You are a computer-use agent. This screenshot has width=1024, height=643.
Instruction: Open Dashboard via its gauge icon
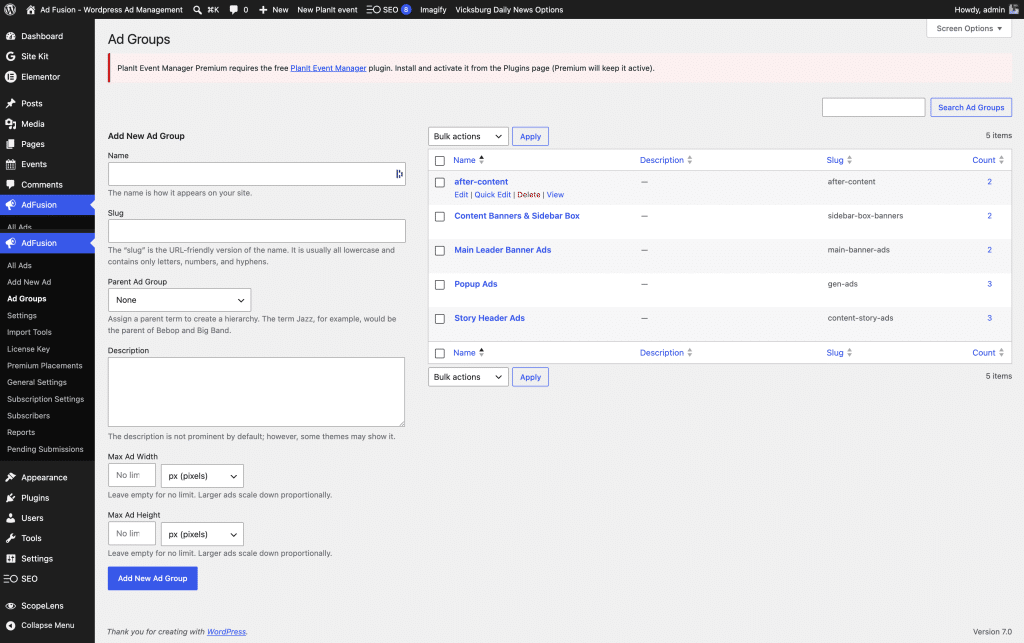coord(10,36)
